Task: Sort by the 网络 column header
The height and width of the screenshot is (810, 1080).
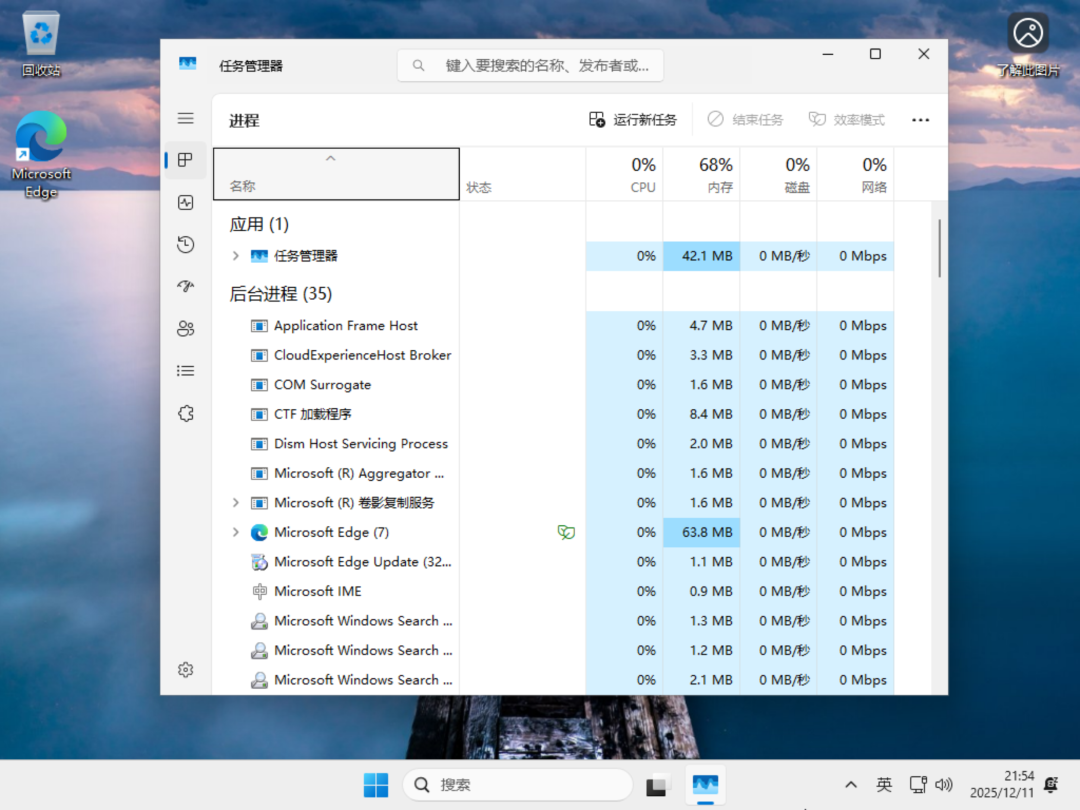Action: pos(856,174)
